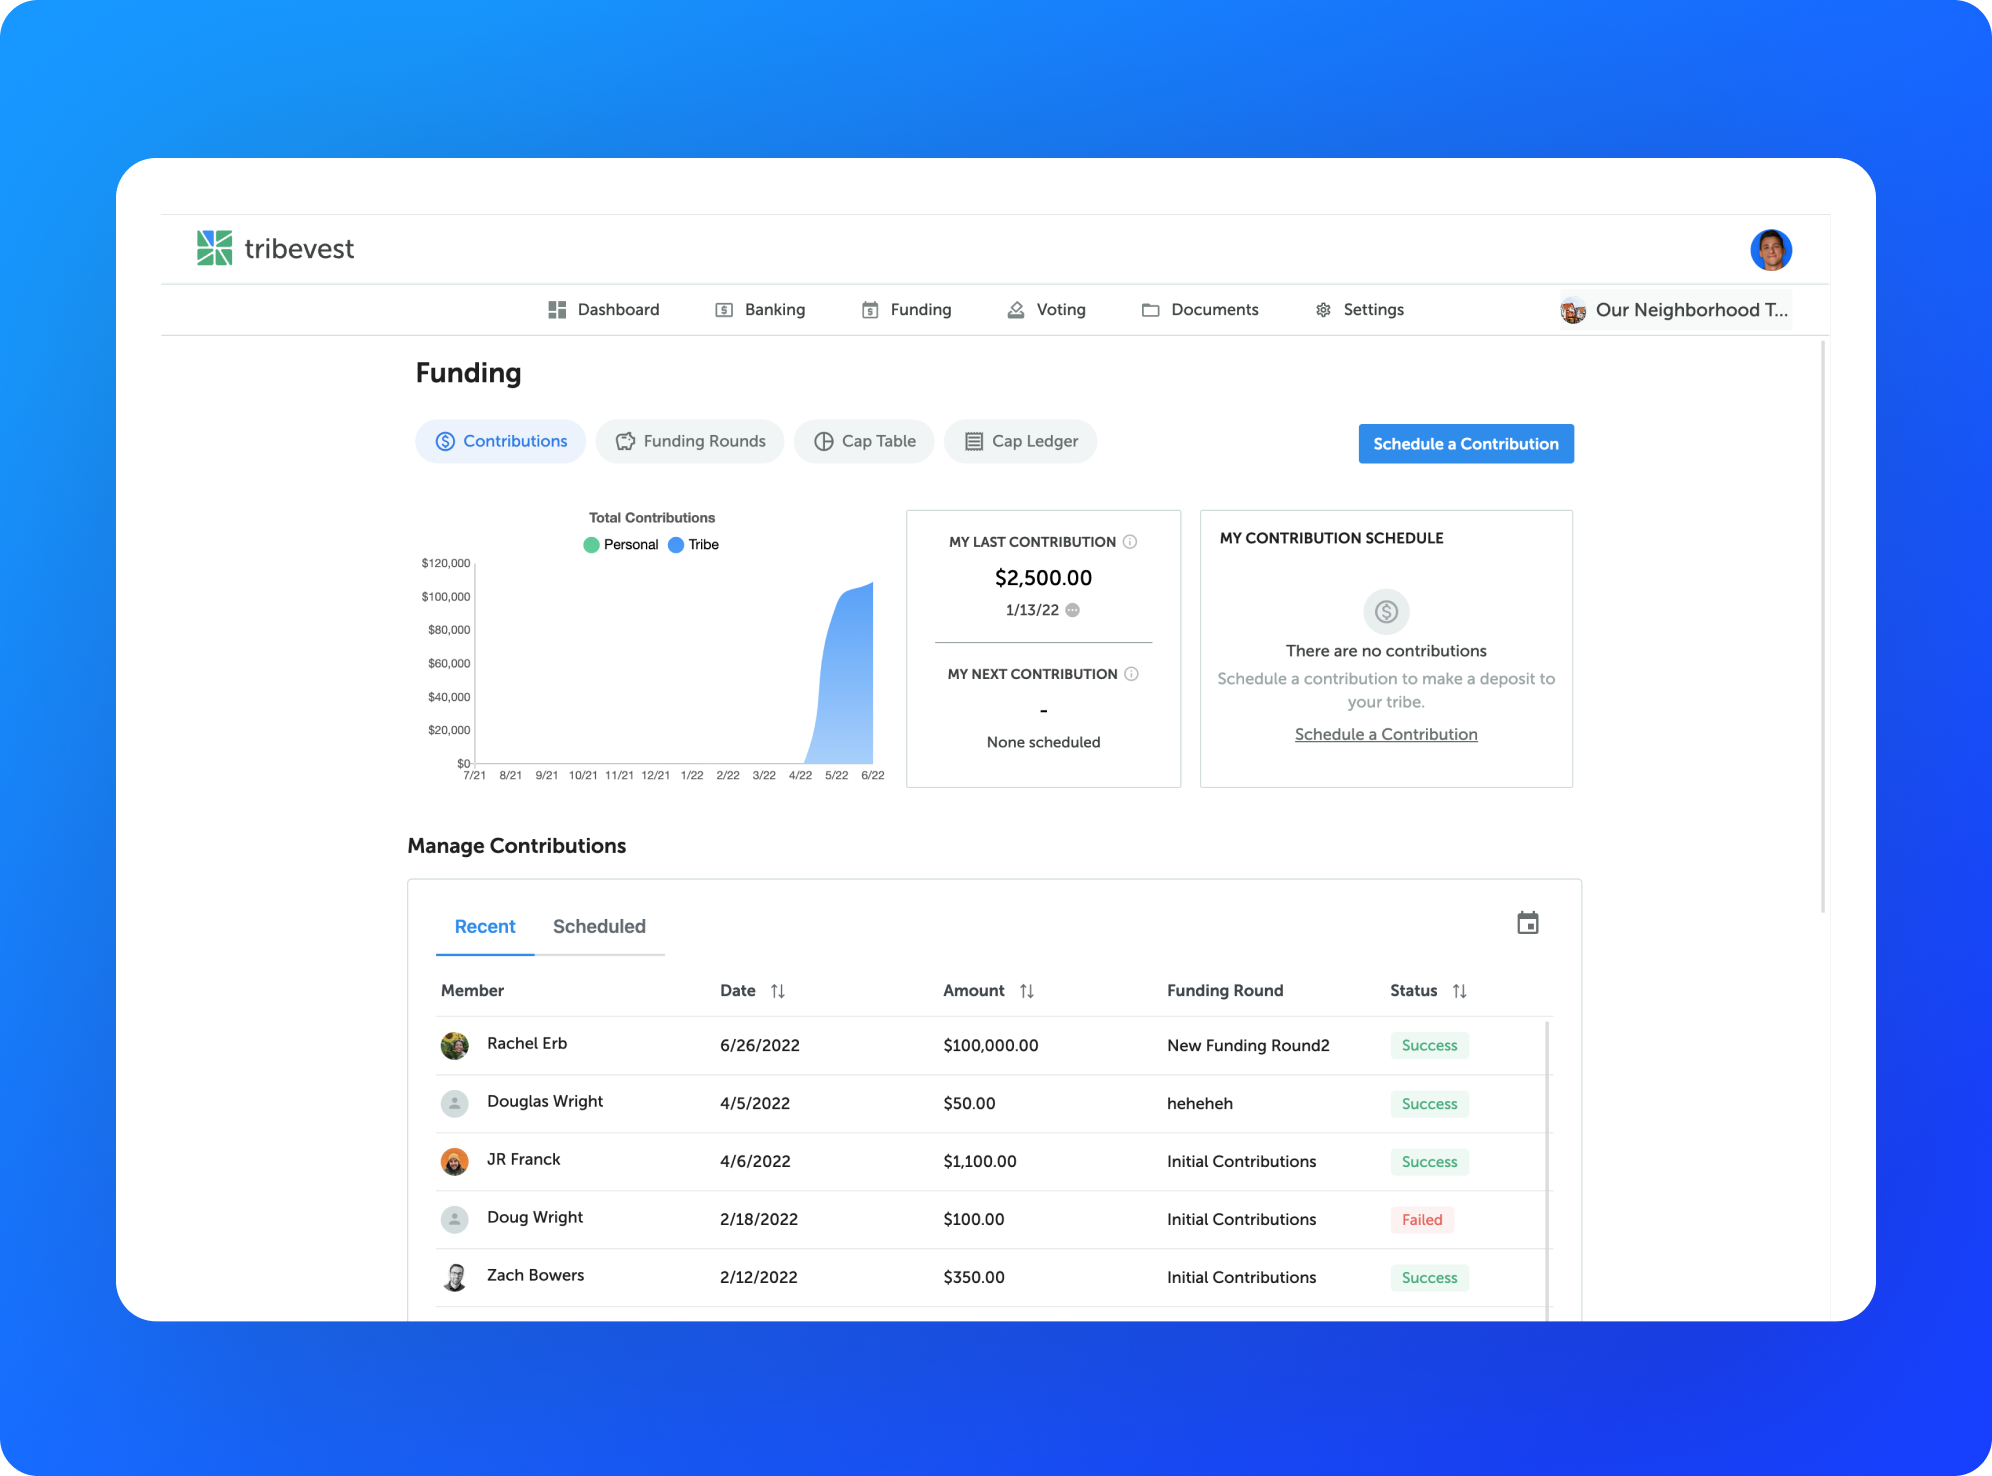The height and width of the screenshot is (1476, 1992).
Task: Click the Member column header
Action: coord(472,991)
